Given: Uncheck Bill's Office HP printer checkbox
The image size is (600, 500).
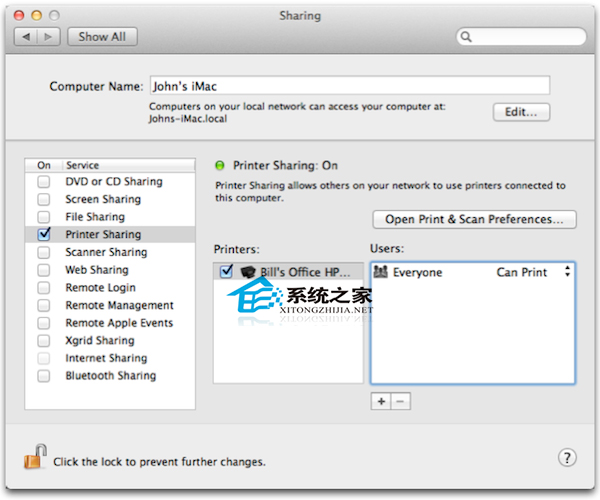Looking at the screenshot, I should tap(226, 271).
